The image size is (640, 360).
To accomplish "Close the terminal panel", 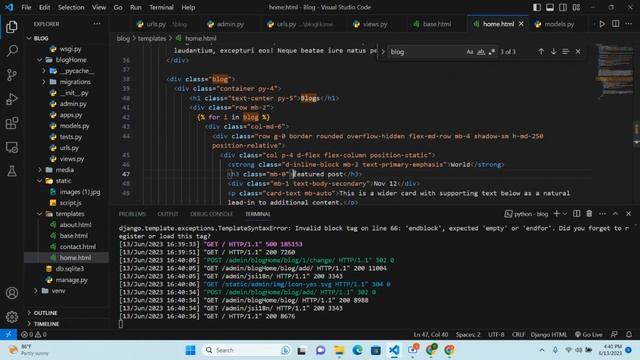I will [x=629, y=213].
